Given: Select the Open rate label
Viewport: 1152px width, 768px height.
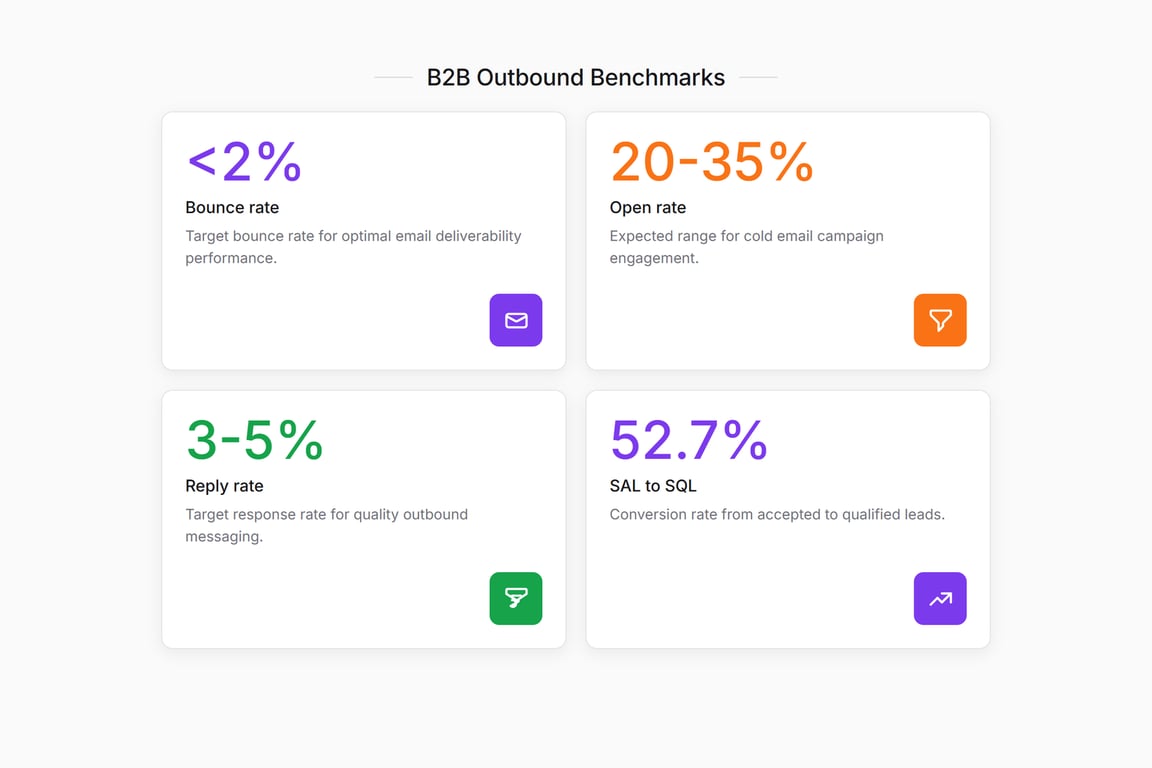Looking at the screenshot, I should click(647, 207).
